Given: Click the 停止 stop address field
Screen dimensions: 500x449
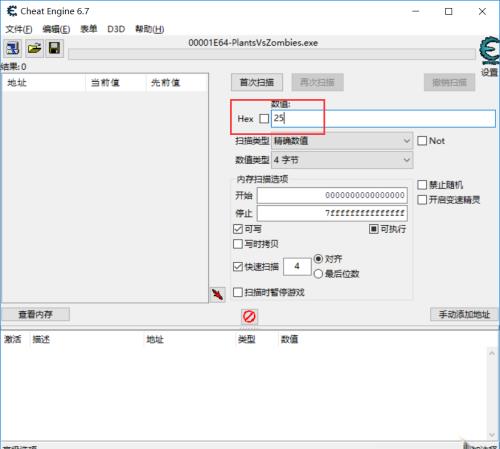Looking at the screenshot, I should click(332, 213).
